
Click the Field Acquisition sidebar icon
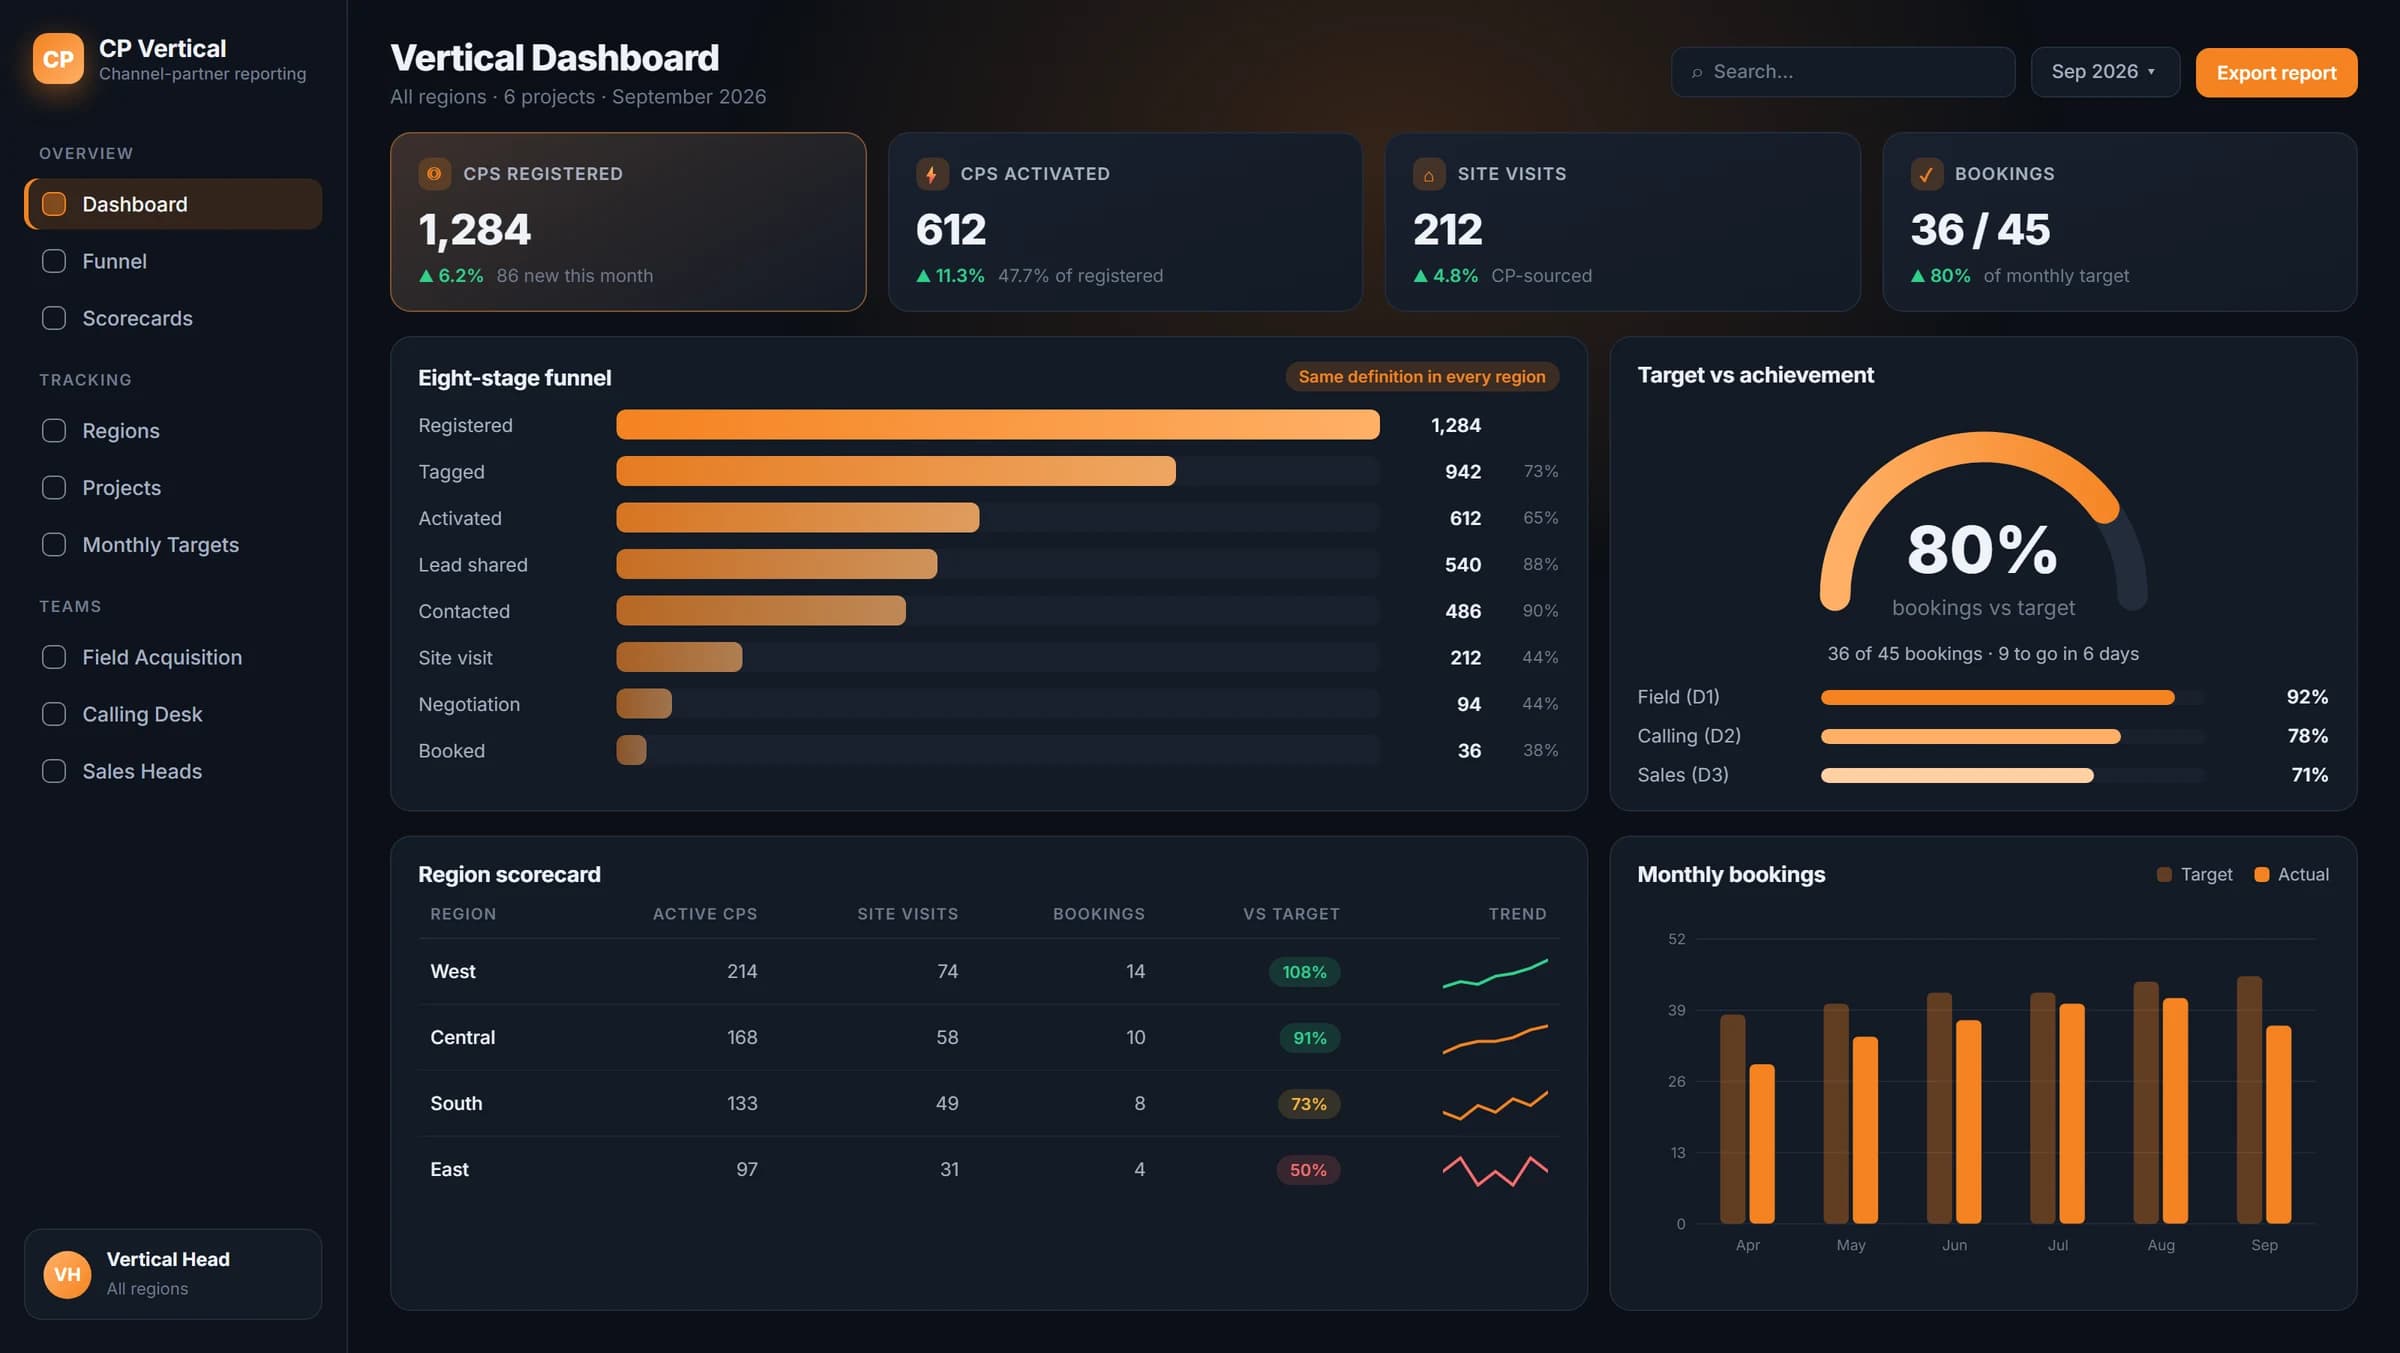pos(54,657)
